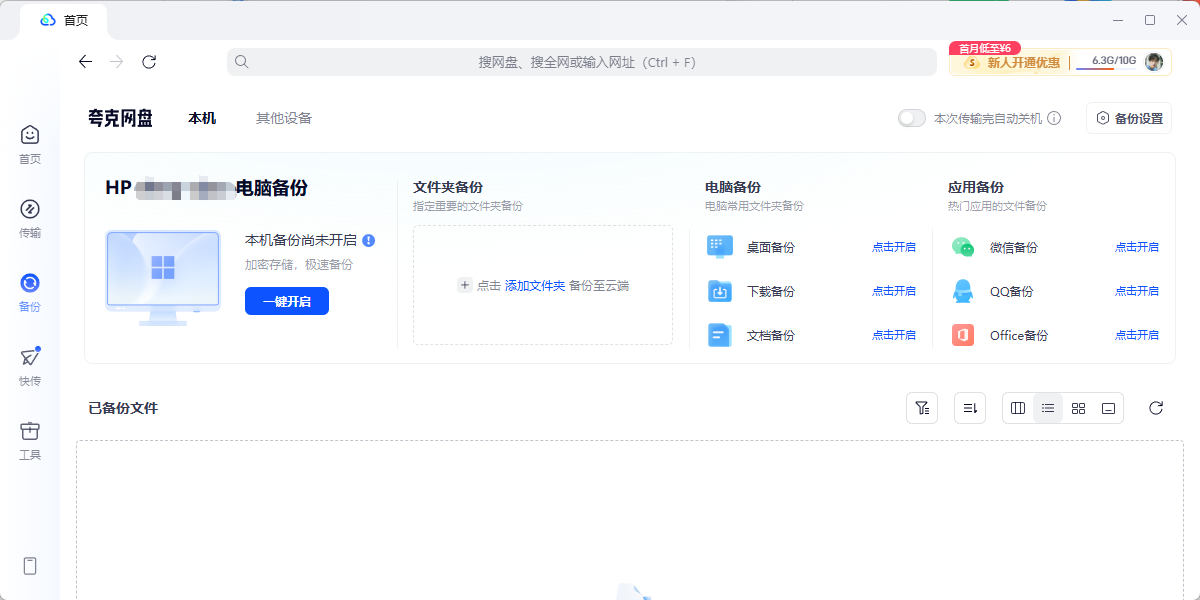The height and width of the screenshot is (600, 1200).
Task: Click the QQ备份 penguin icon
Action: coord(962,291)
